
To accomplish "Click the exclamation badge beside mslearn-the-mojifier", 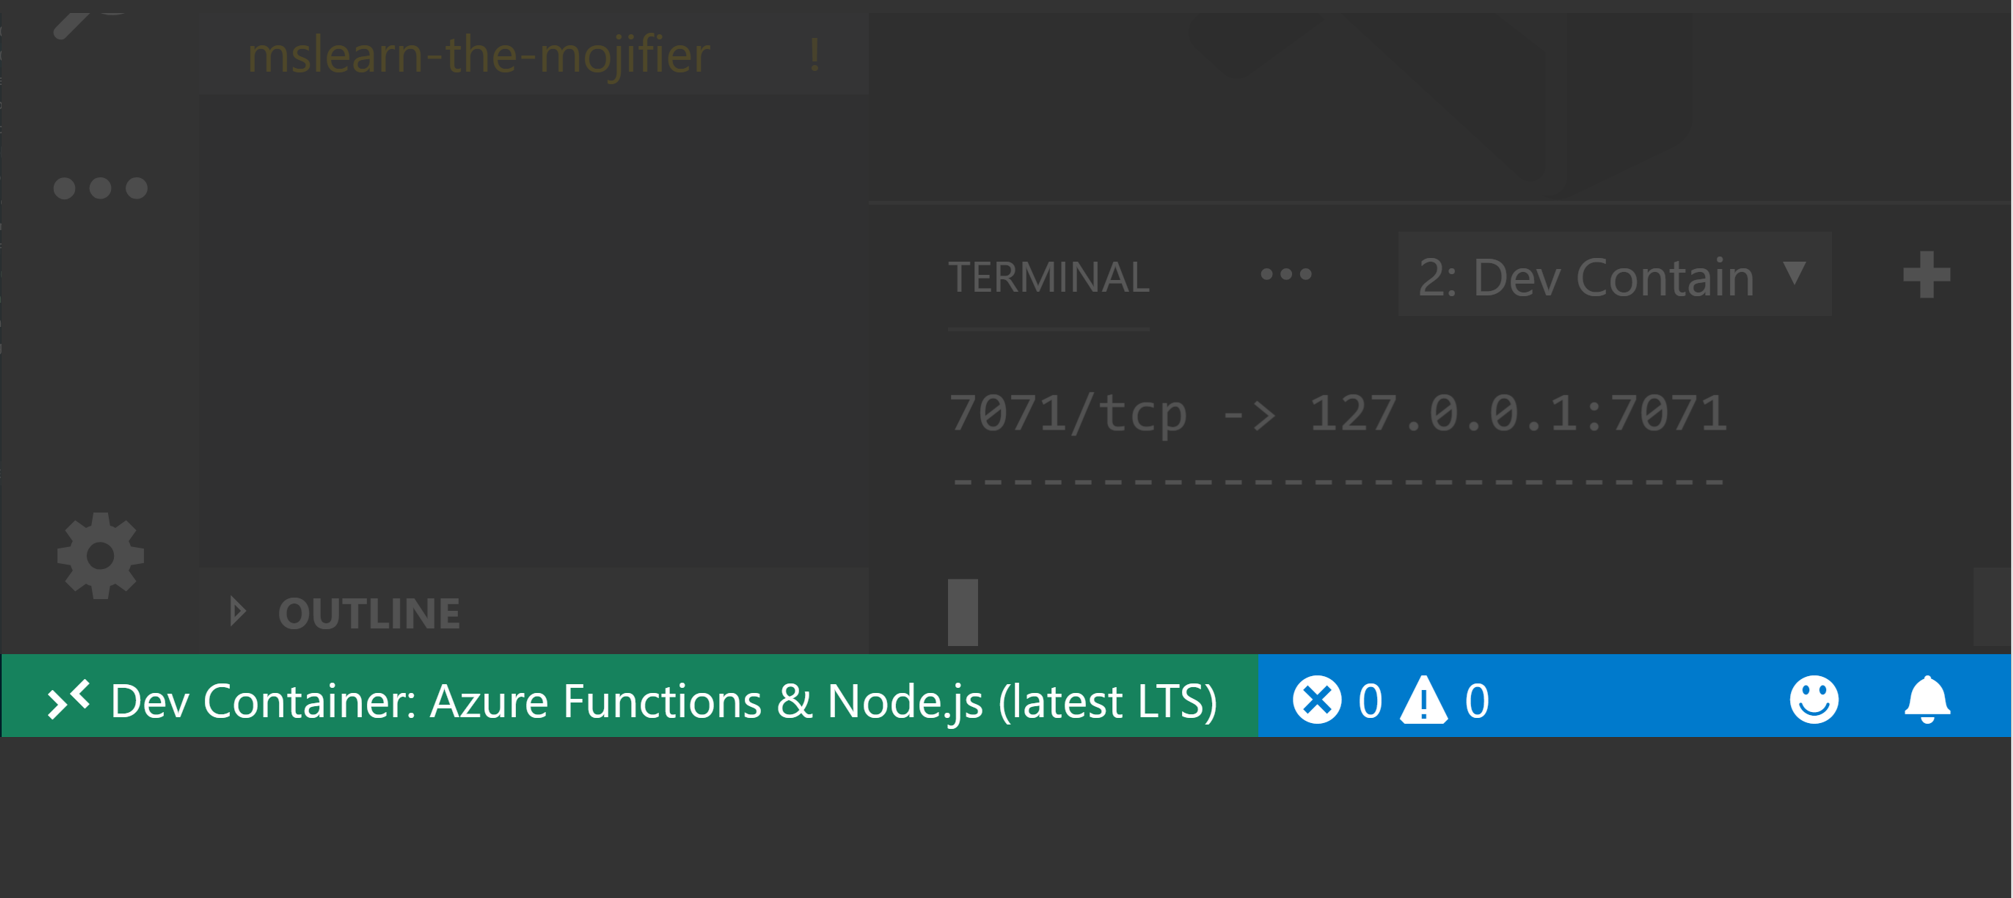I will (x=814, y=54).
